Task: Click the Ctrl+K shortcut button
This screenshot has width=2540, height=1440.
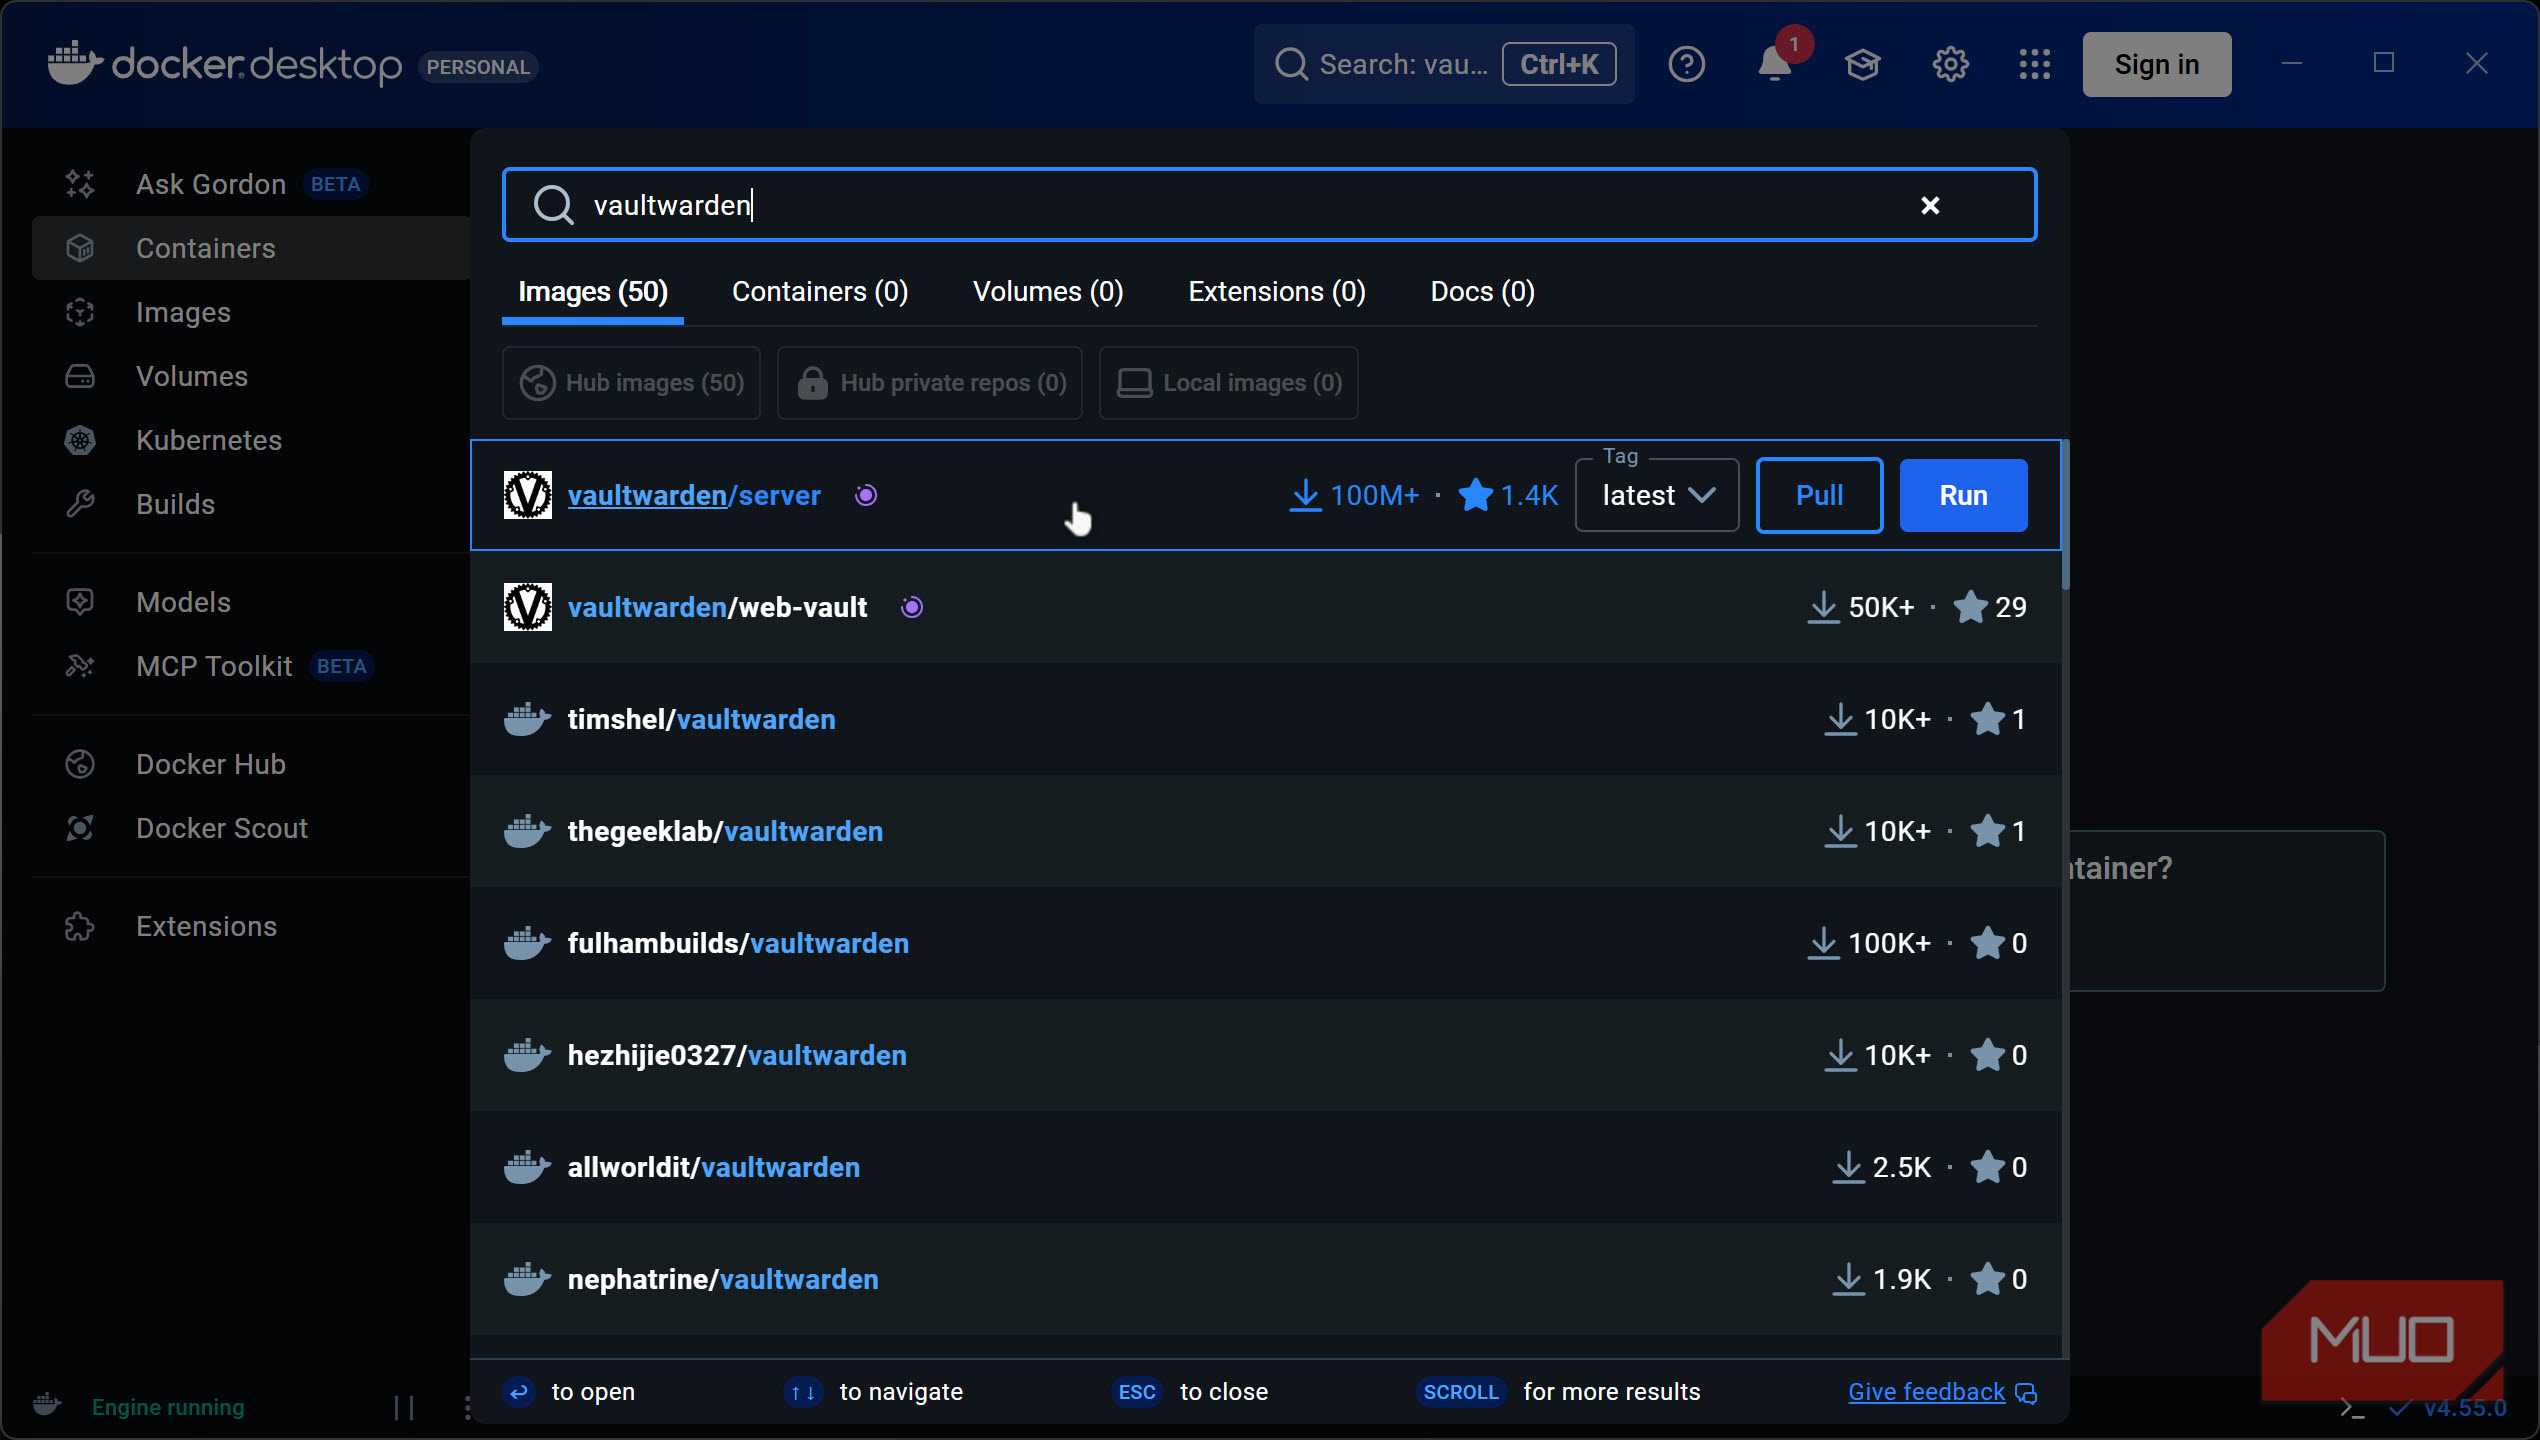Action: [x=1559, y=65]
